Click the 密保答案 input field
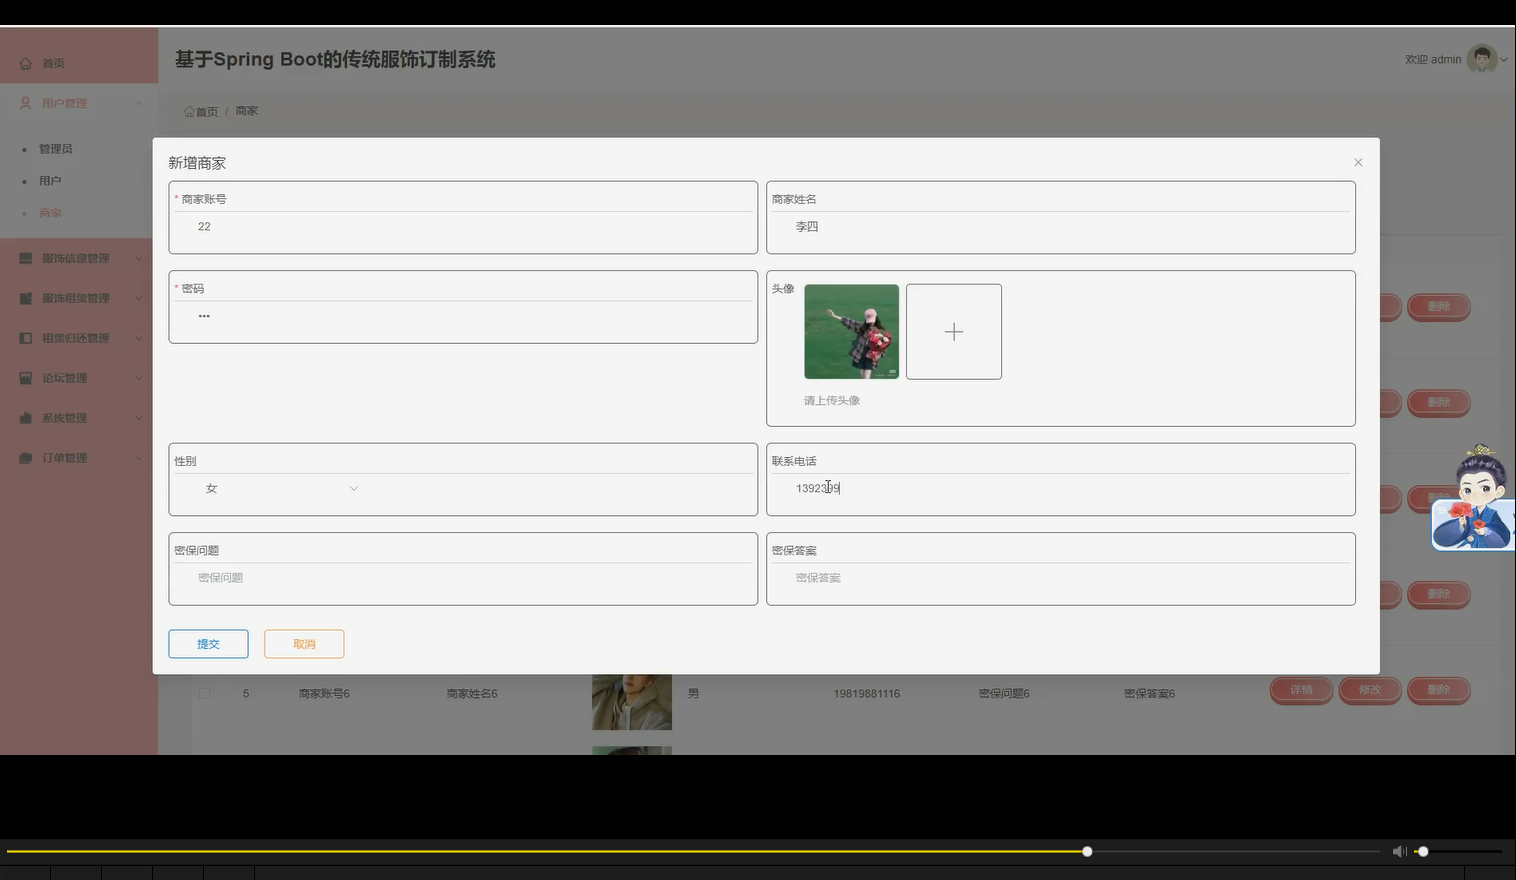 tap(1061, 578)
